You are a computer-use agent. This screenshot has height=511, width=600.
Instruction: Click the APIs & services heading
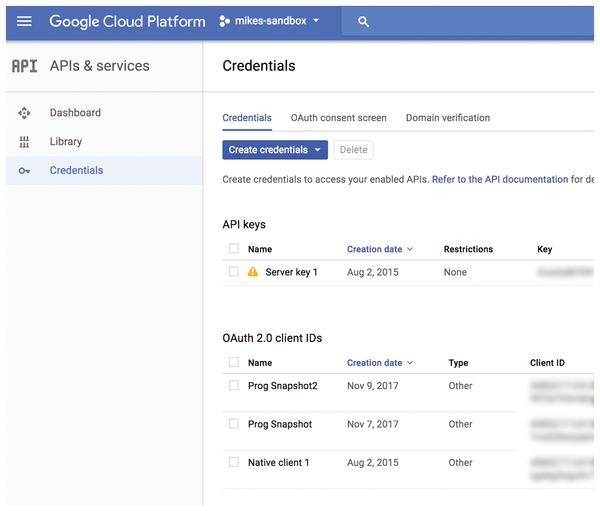click(99, 66)
